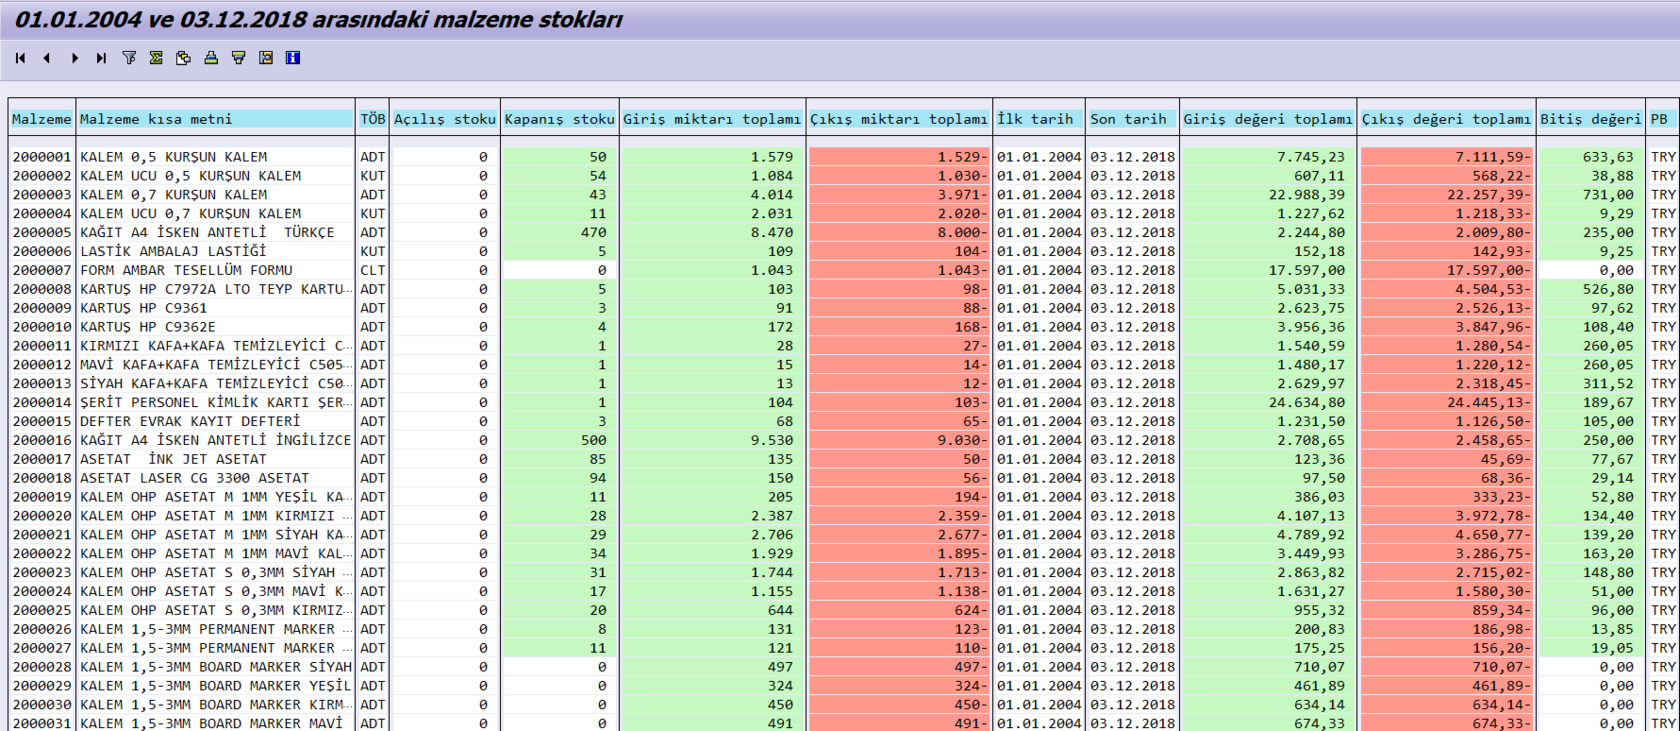The image size is (1680, 731).
Task: Click the export/copy list icon
Action: (x=183, y=58)
